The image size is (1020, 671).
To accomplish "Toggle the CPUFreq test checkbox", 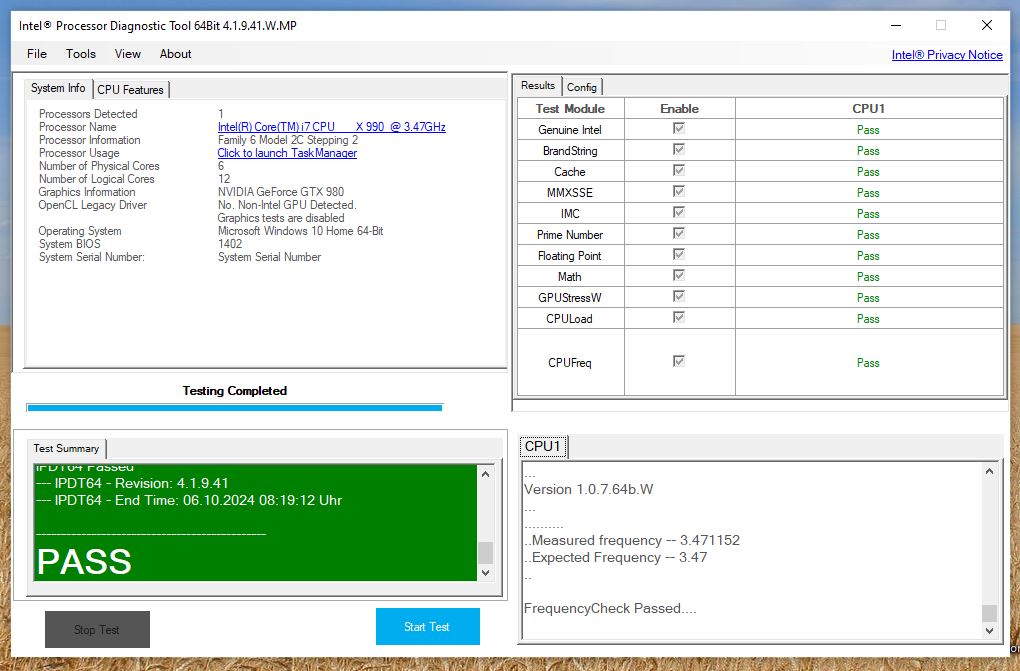I will pos(678,361).
